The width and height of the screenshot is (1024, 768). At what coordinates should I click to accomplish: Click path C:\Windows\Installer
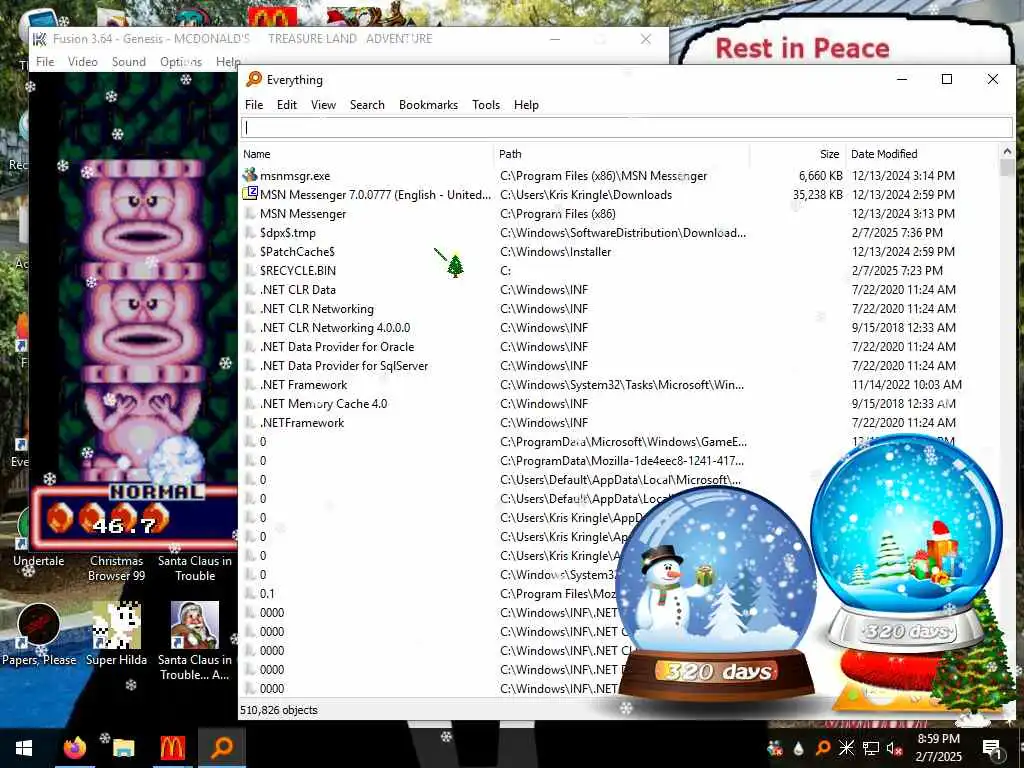556,251
